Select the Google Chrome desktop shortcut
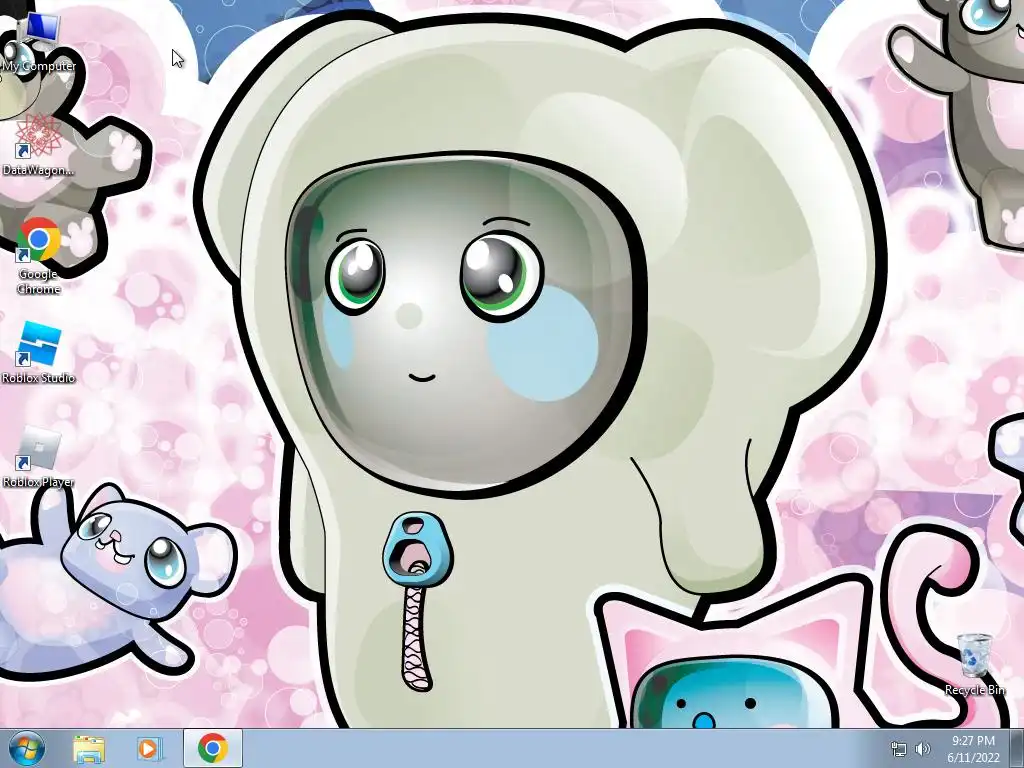 [x=39, y=256]
